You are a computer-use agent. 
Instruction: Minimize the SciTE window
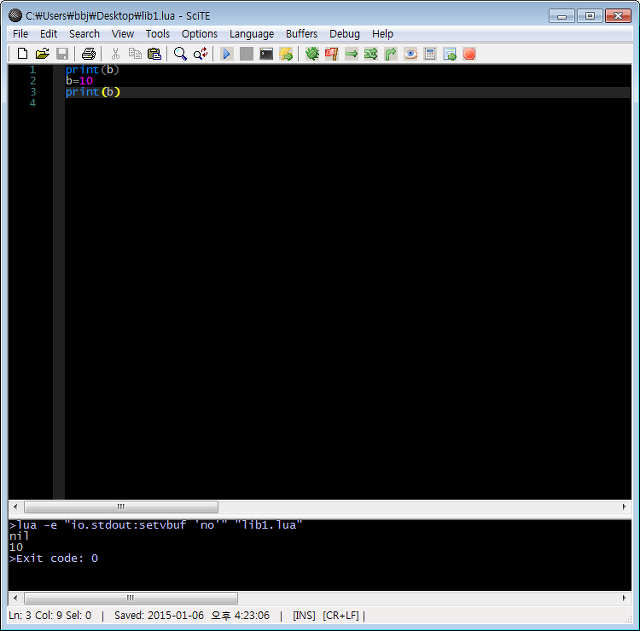pyautogui.click(x=562, y=16)
